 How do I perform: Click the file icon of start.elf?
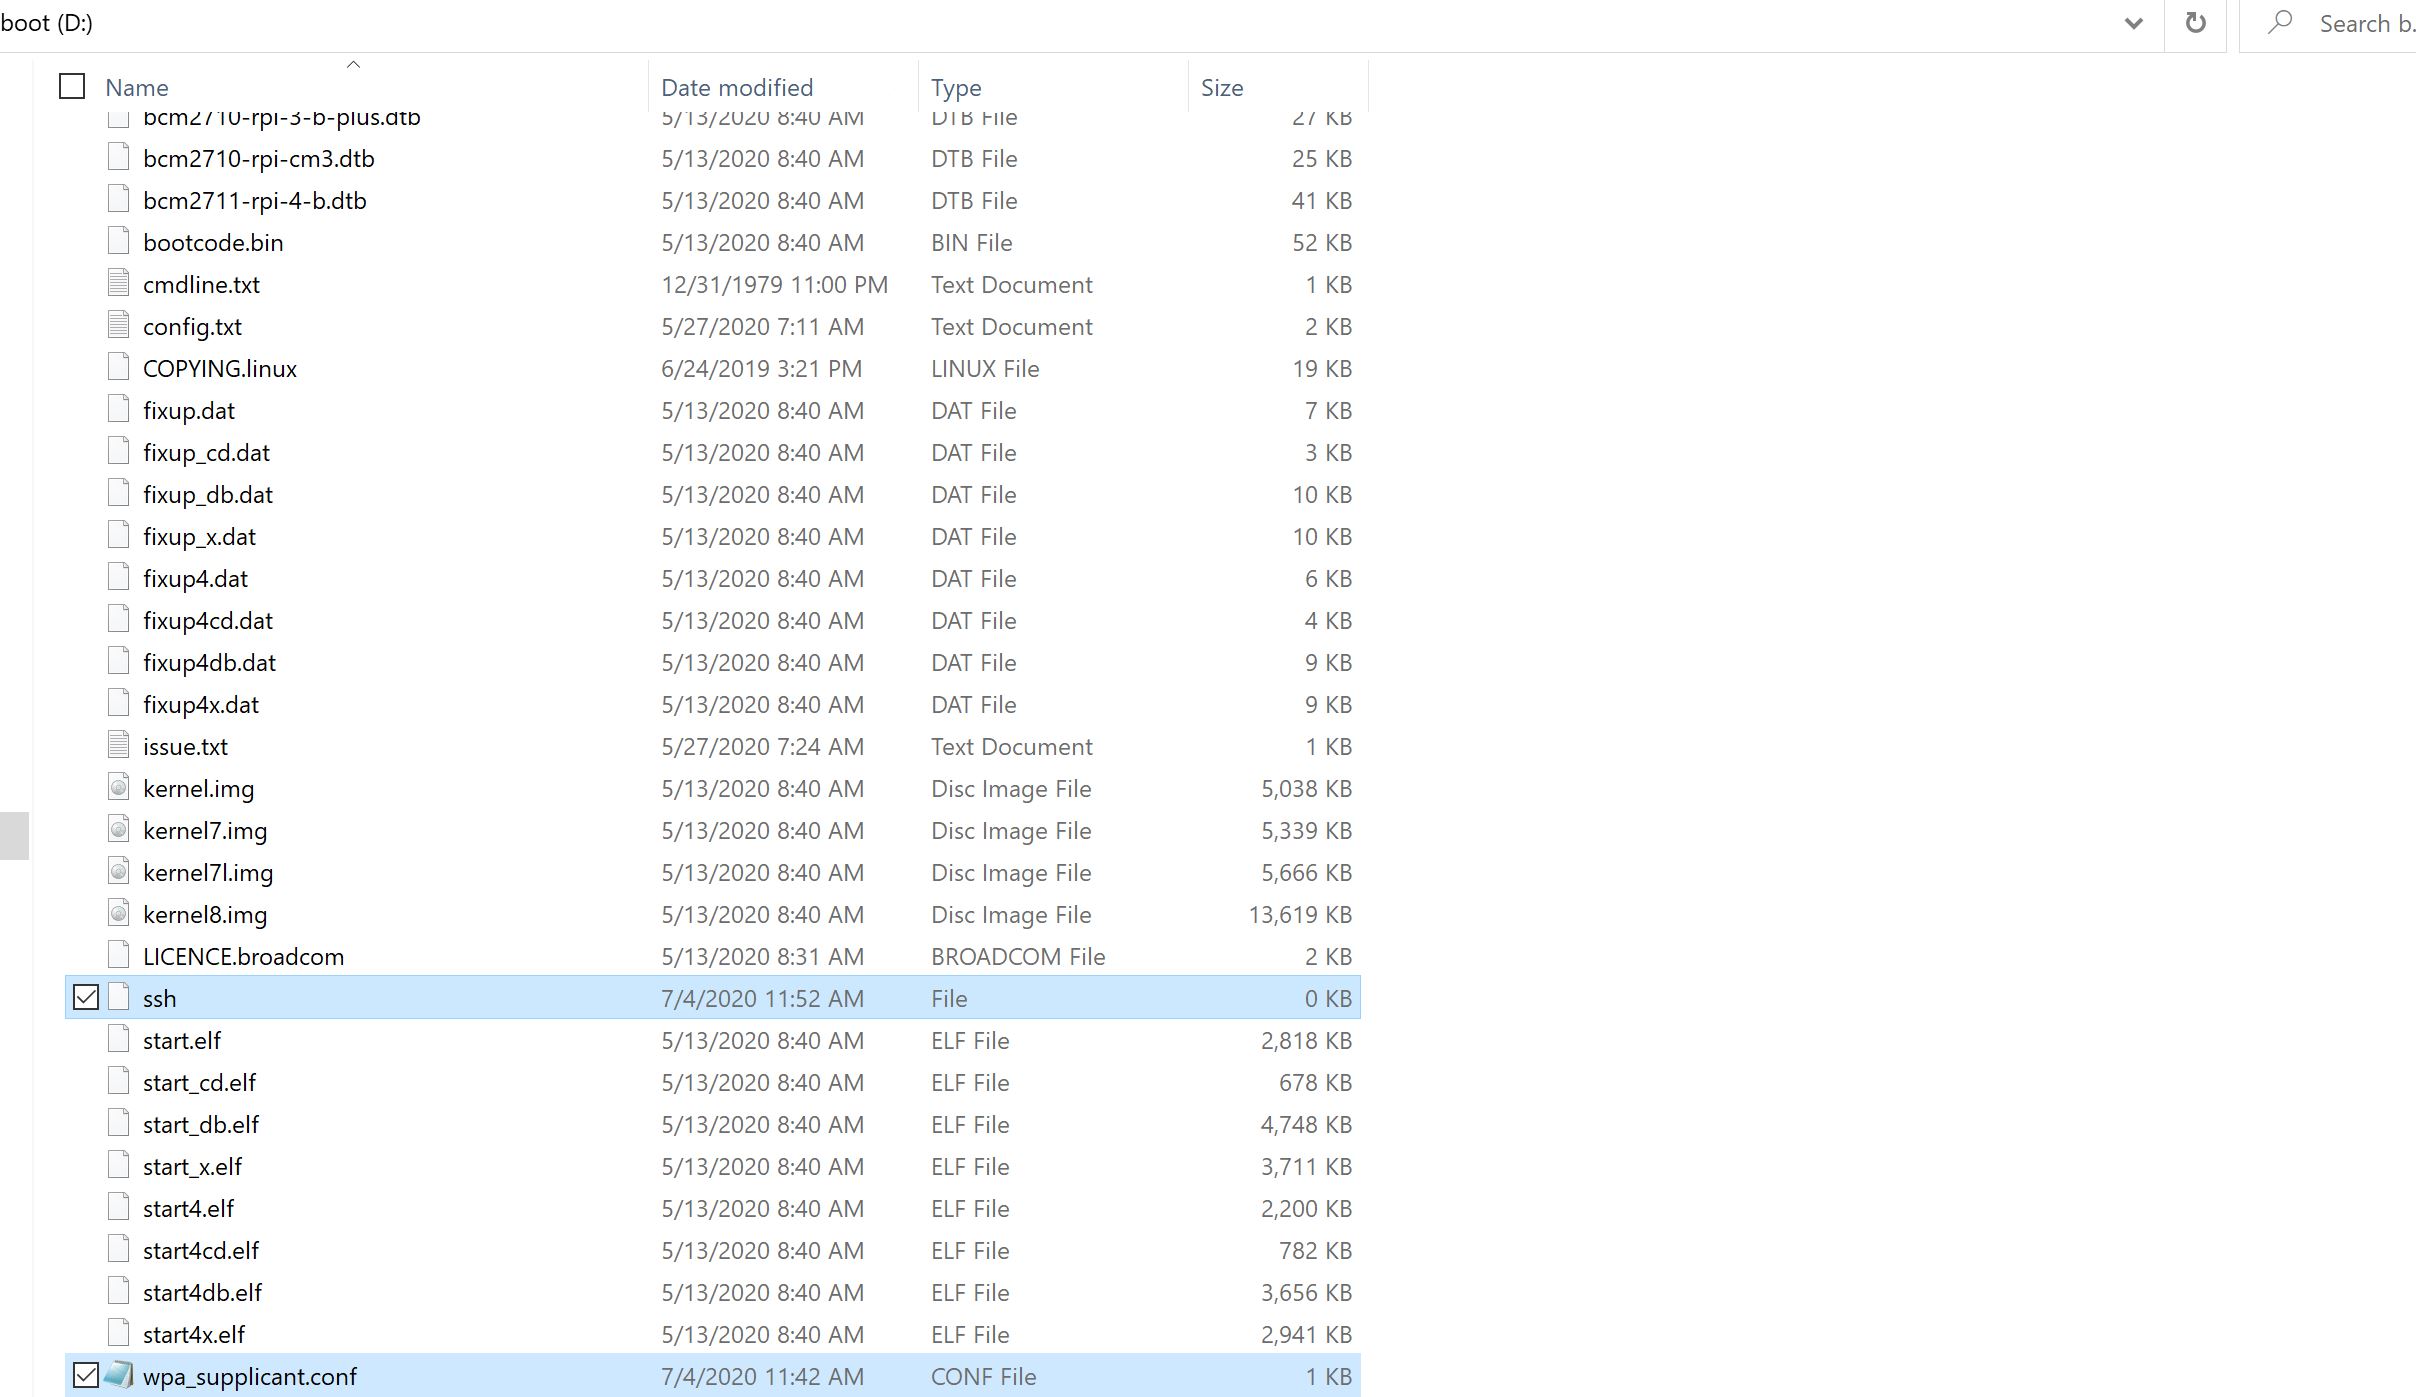click(118, 1039)
